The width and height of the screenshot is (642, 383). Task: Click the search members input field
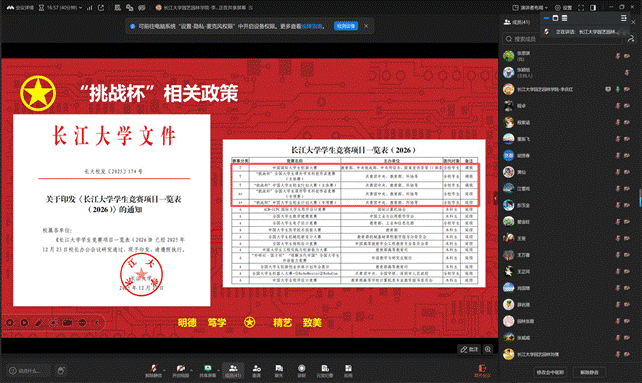(x=562, y=39)
